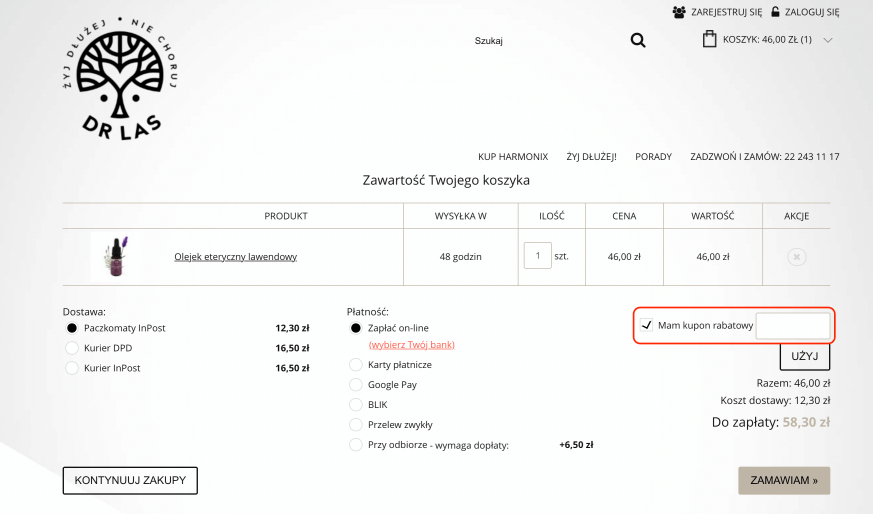873x514 pixels.
Task: Click the coupon code input field
Action: coord(793,326)
